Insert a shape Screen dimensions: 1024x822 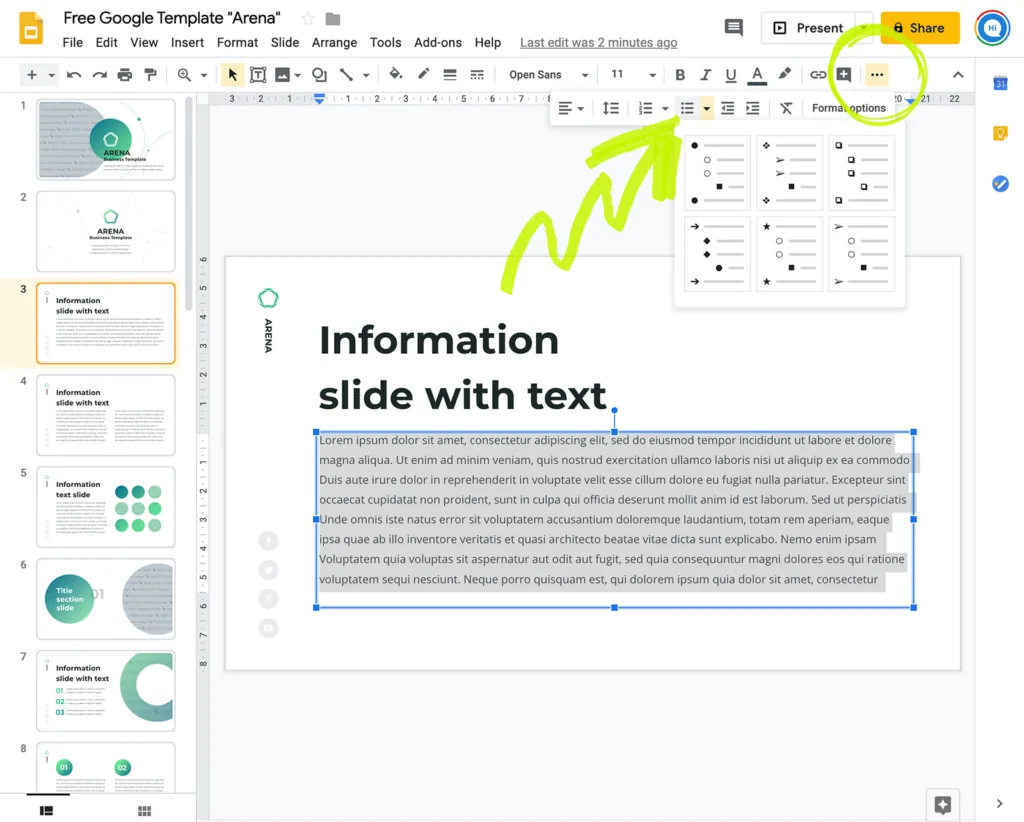(319, 75)
